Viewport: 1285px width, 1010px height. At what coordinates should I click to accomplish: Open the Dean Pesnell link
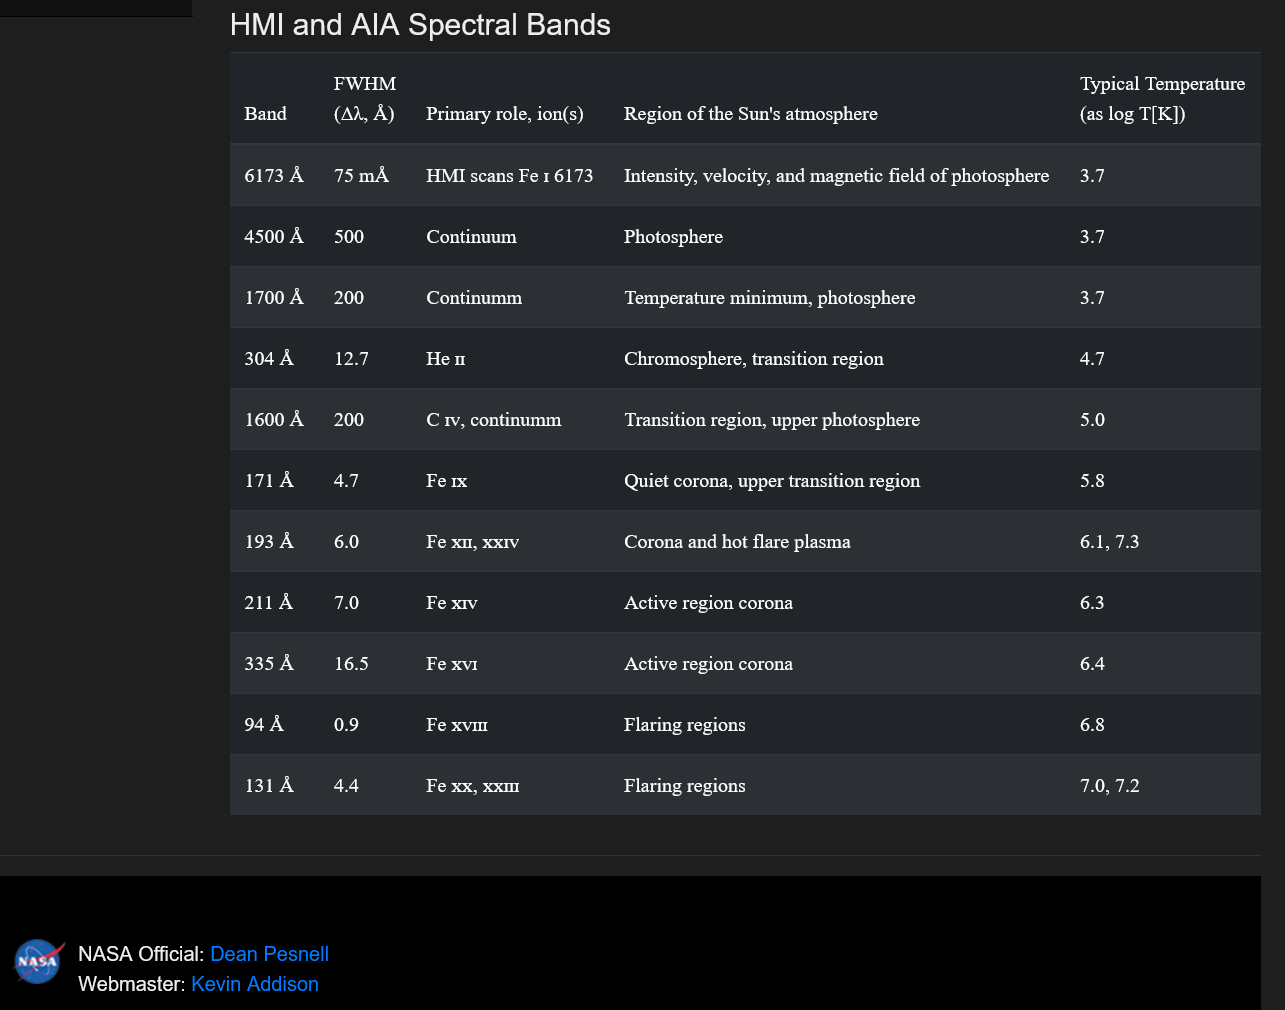(269, 954)
